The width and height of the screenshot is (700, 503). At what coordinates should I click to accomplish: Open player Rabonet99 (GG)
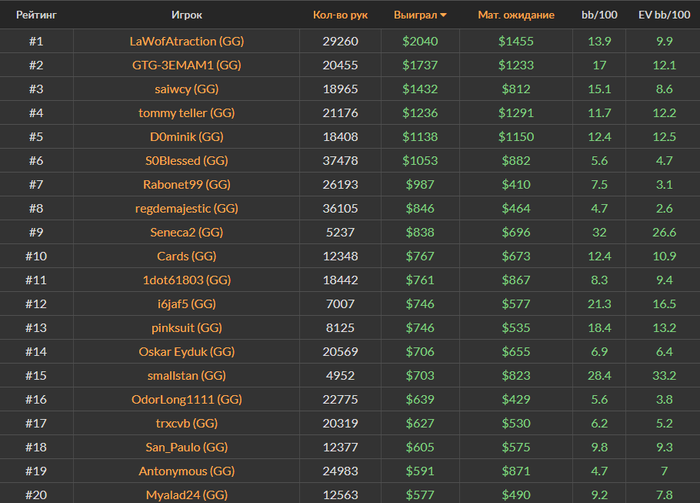pyautogui.click(x=187, y=185)
